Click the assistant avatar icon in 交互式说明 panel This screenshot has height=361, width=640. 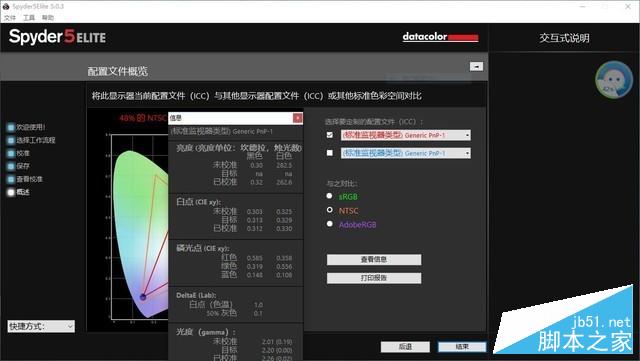[x=614, y=80]
